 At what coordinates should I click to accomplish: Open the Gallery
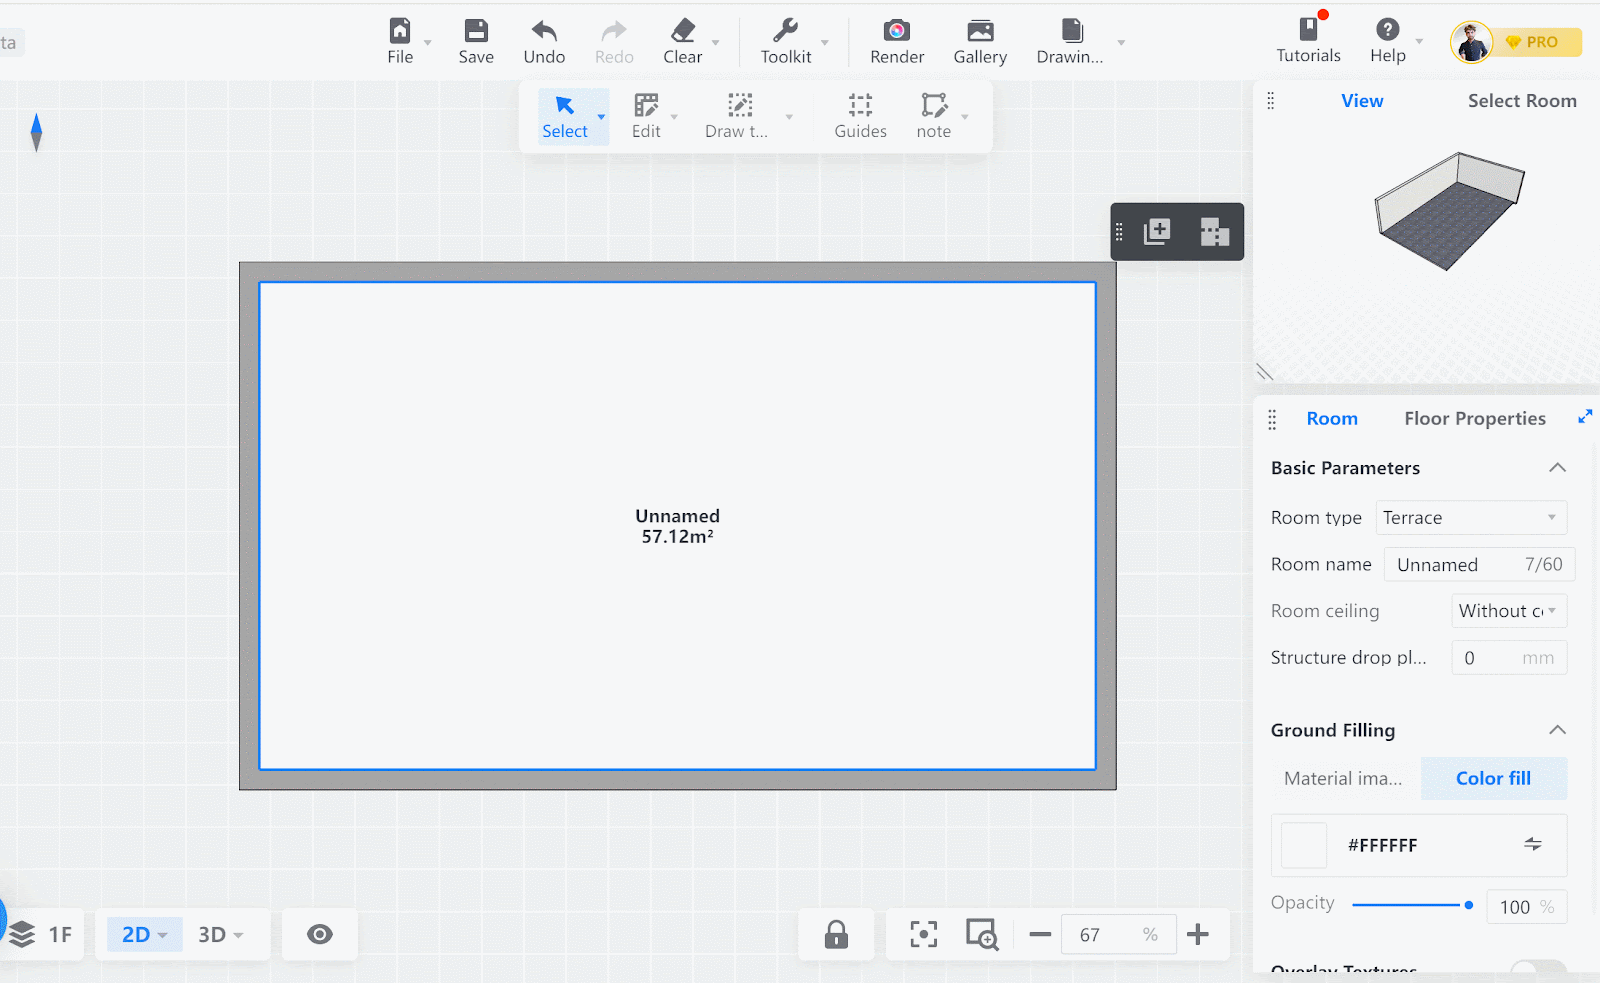(979, 42)
